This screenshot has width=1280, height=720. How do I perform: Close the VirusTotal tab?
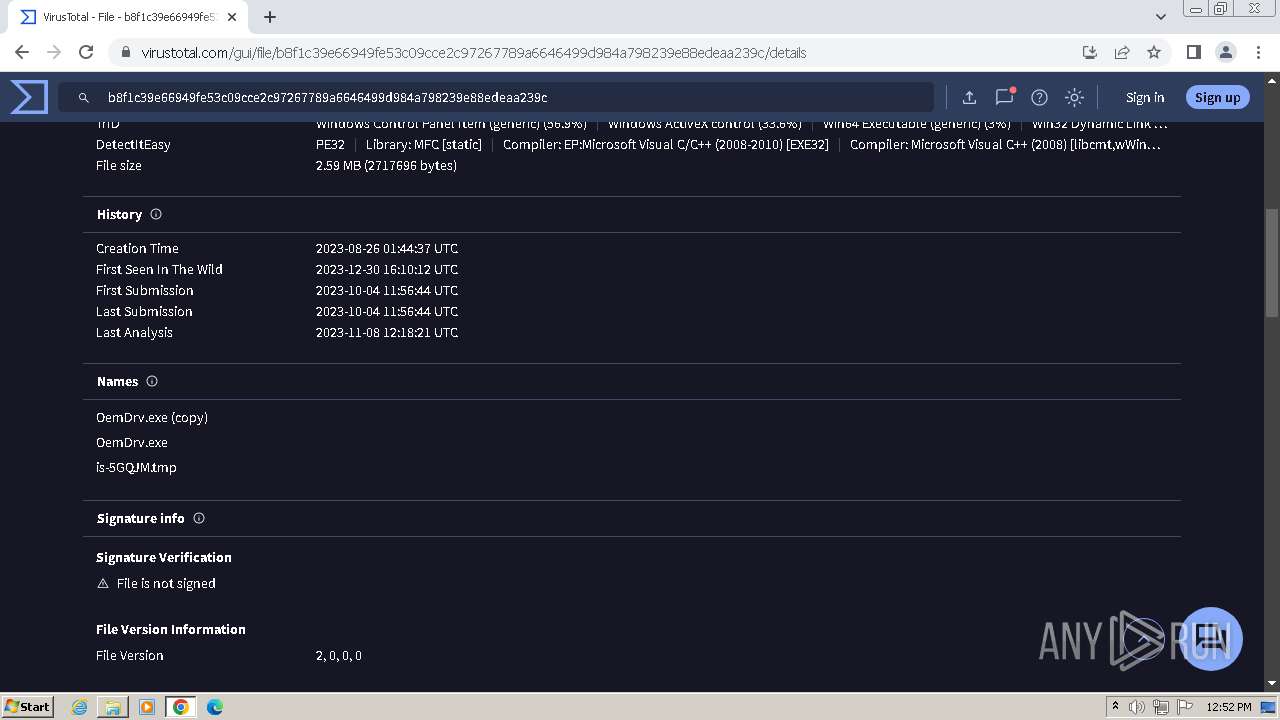[x=232, y=17]
